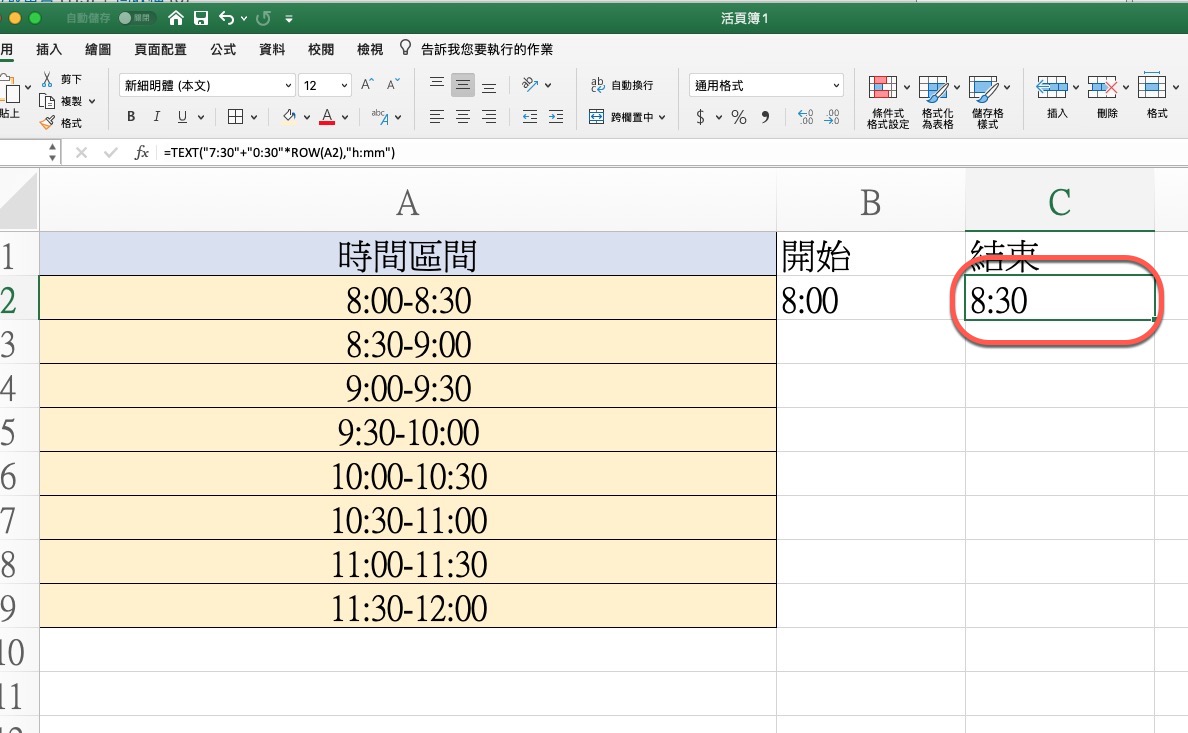This screenshot has width=1188, height=733.
Task: Click the 插入 cells button
Action: click(x=1056, y=97)
